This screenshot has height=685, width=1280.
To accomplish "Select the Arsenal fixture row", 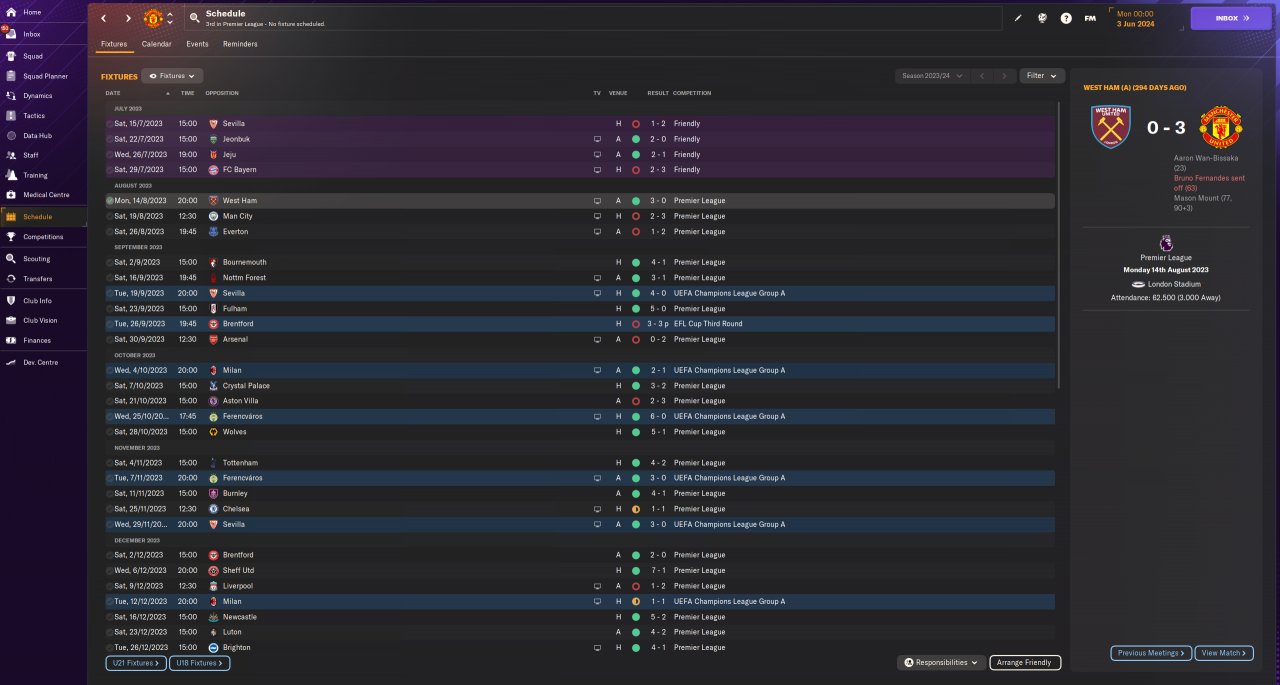I will click(x=580, y=339).
